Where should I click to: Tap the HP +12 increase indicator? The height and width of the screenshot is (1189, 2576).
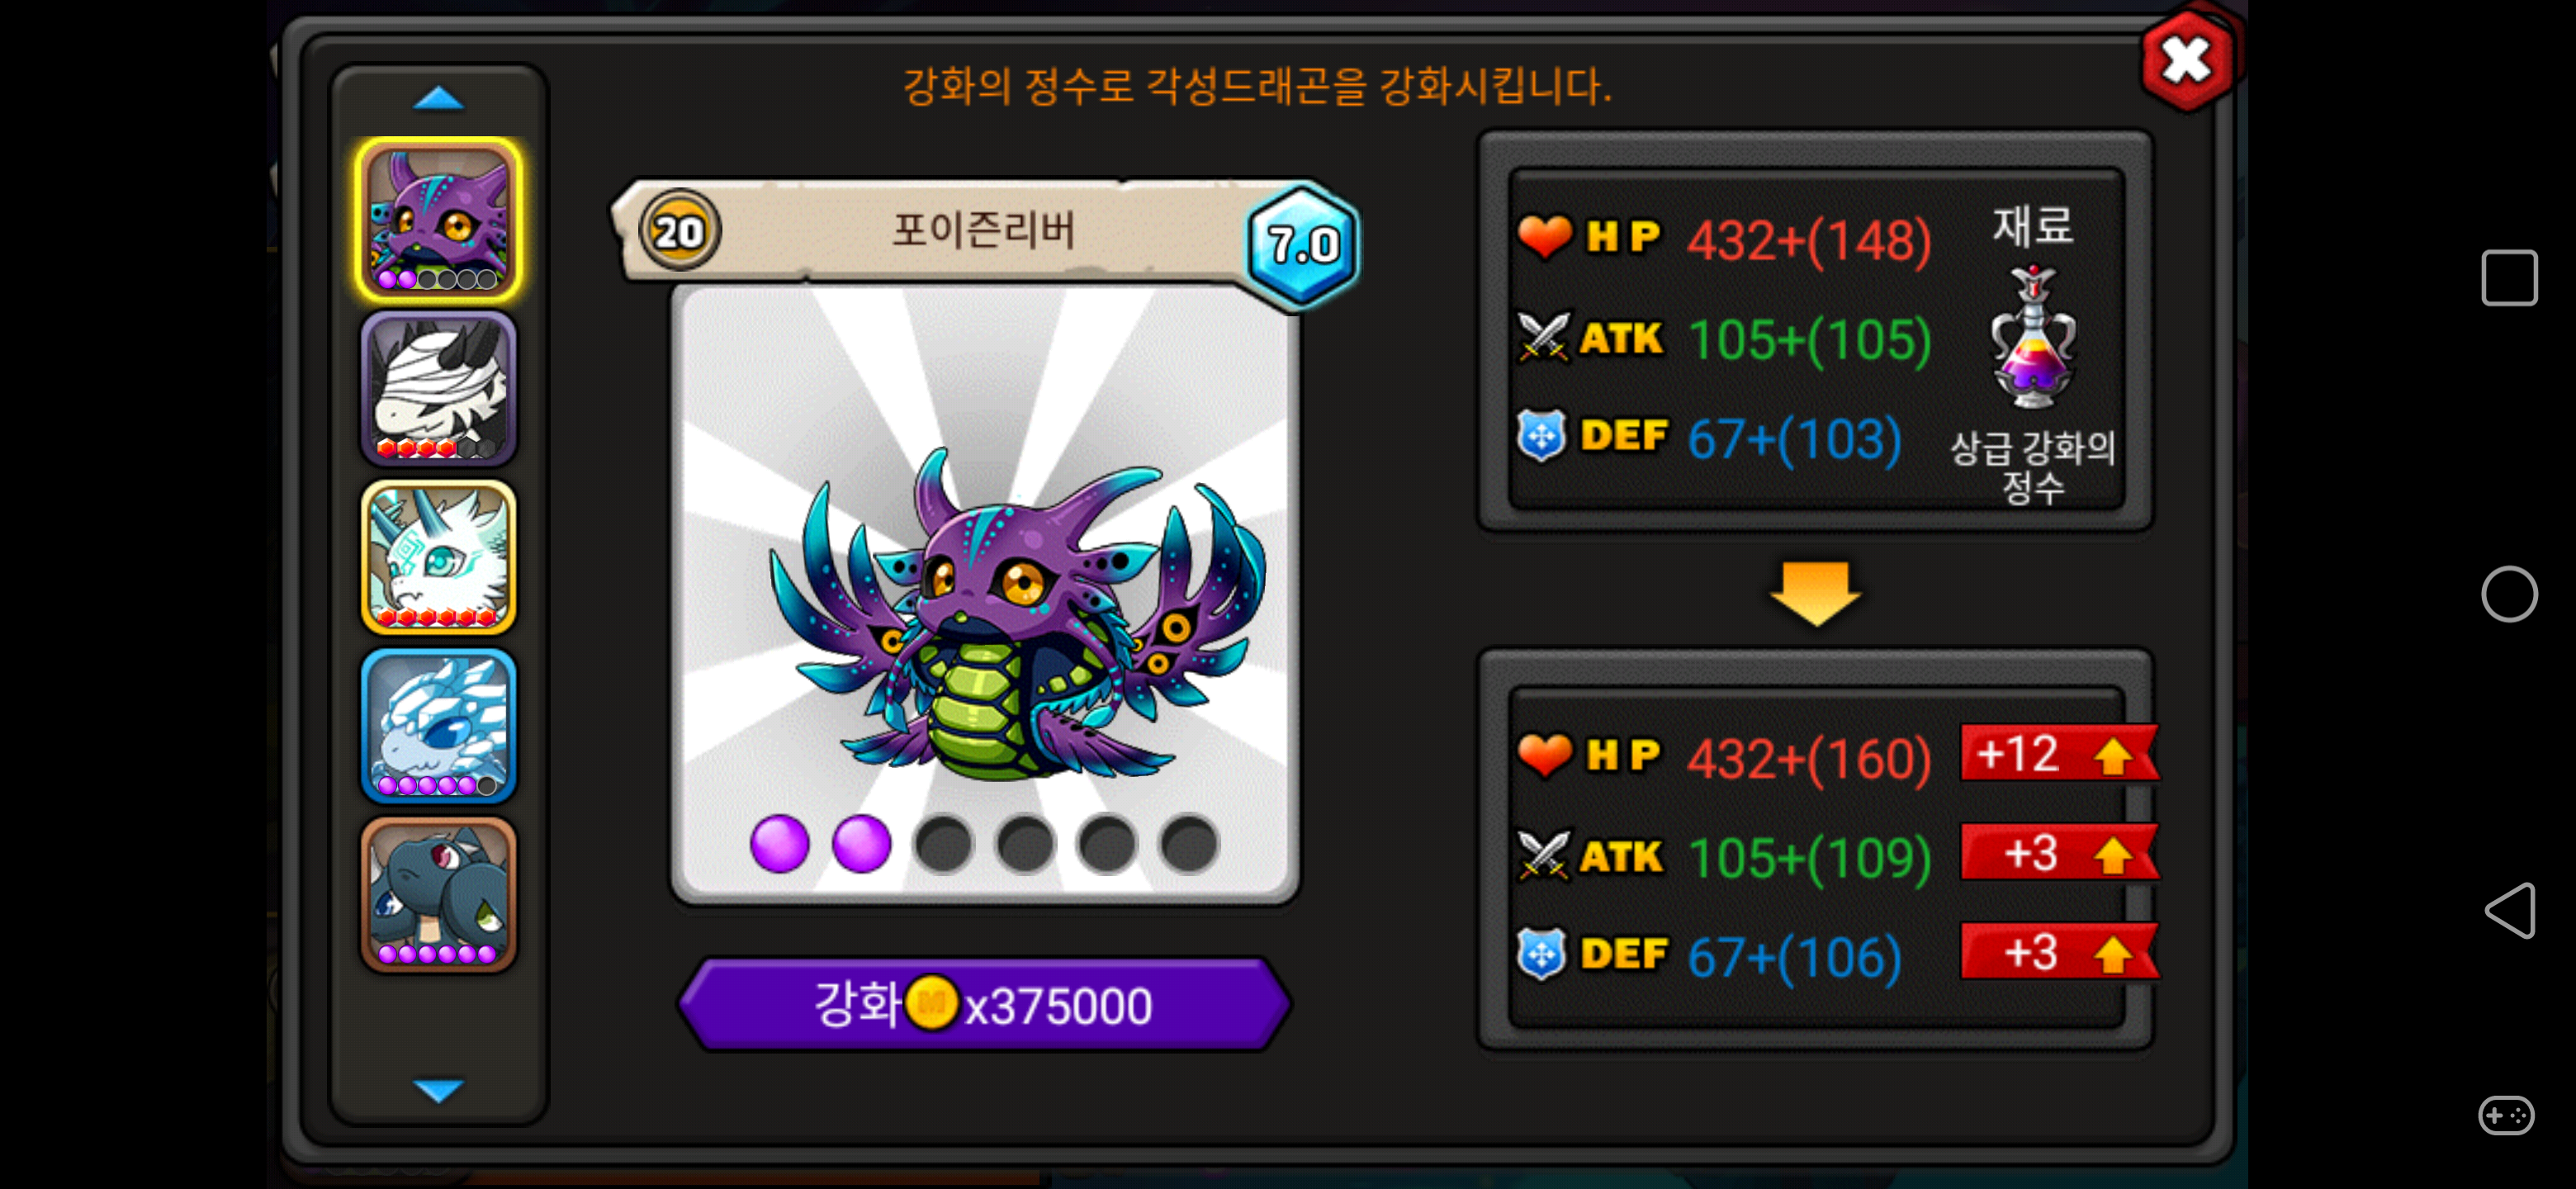point(2058,754)
